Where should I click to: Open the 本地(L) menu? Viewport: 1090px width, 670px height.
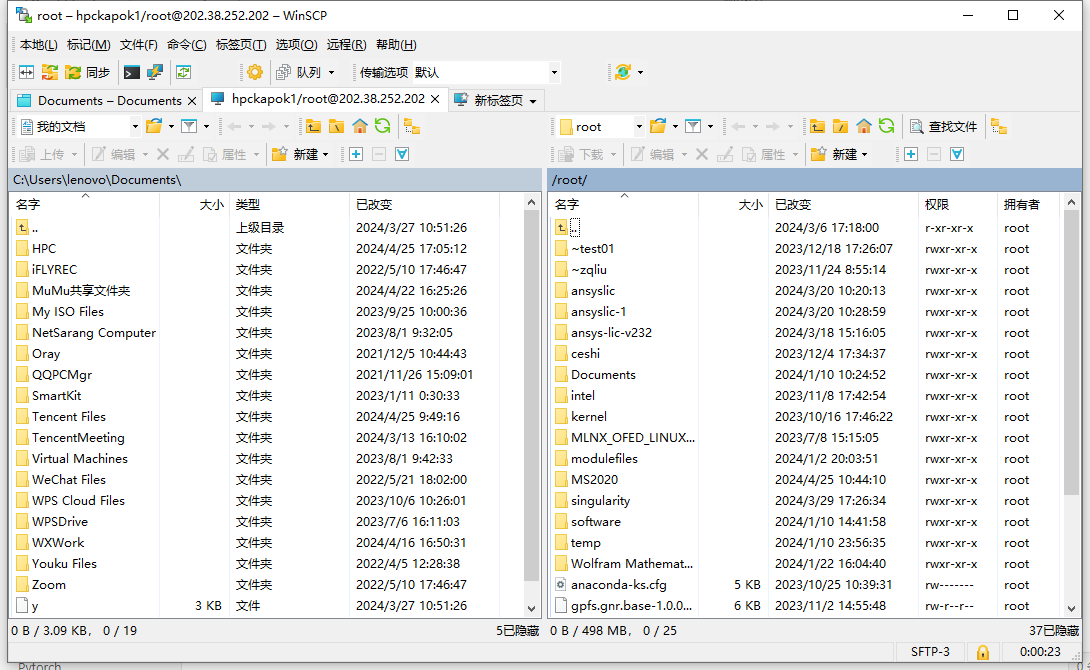pos(38,44)
